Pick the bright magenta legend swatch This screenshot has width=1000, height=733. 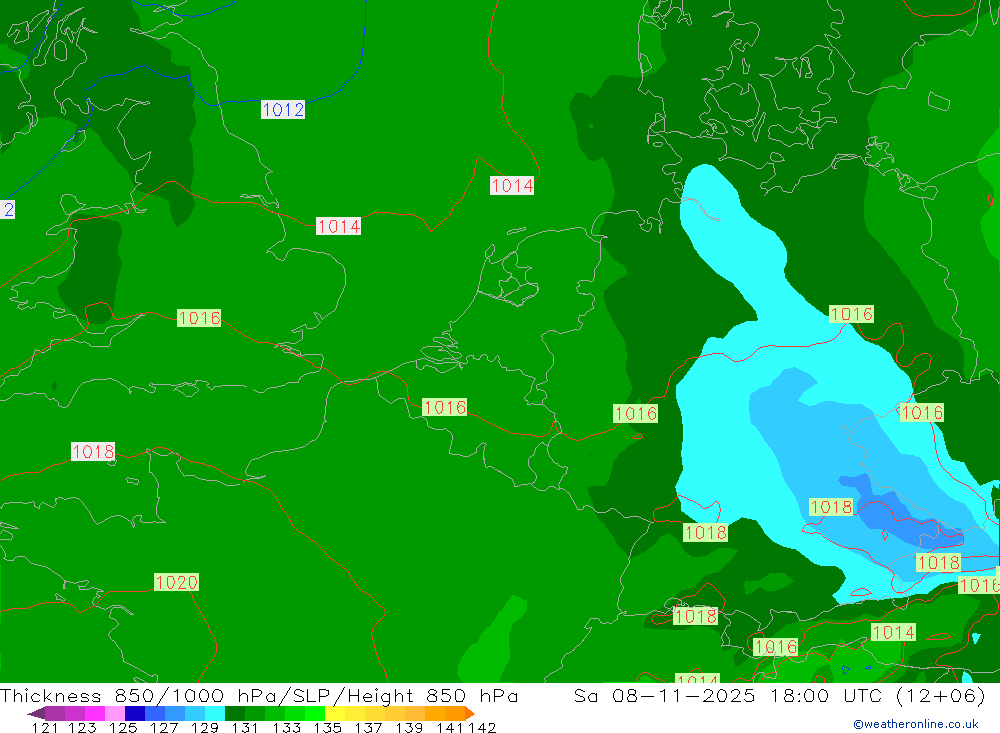pos(94,713)
